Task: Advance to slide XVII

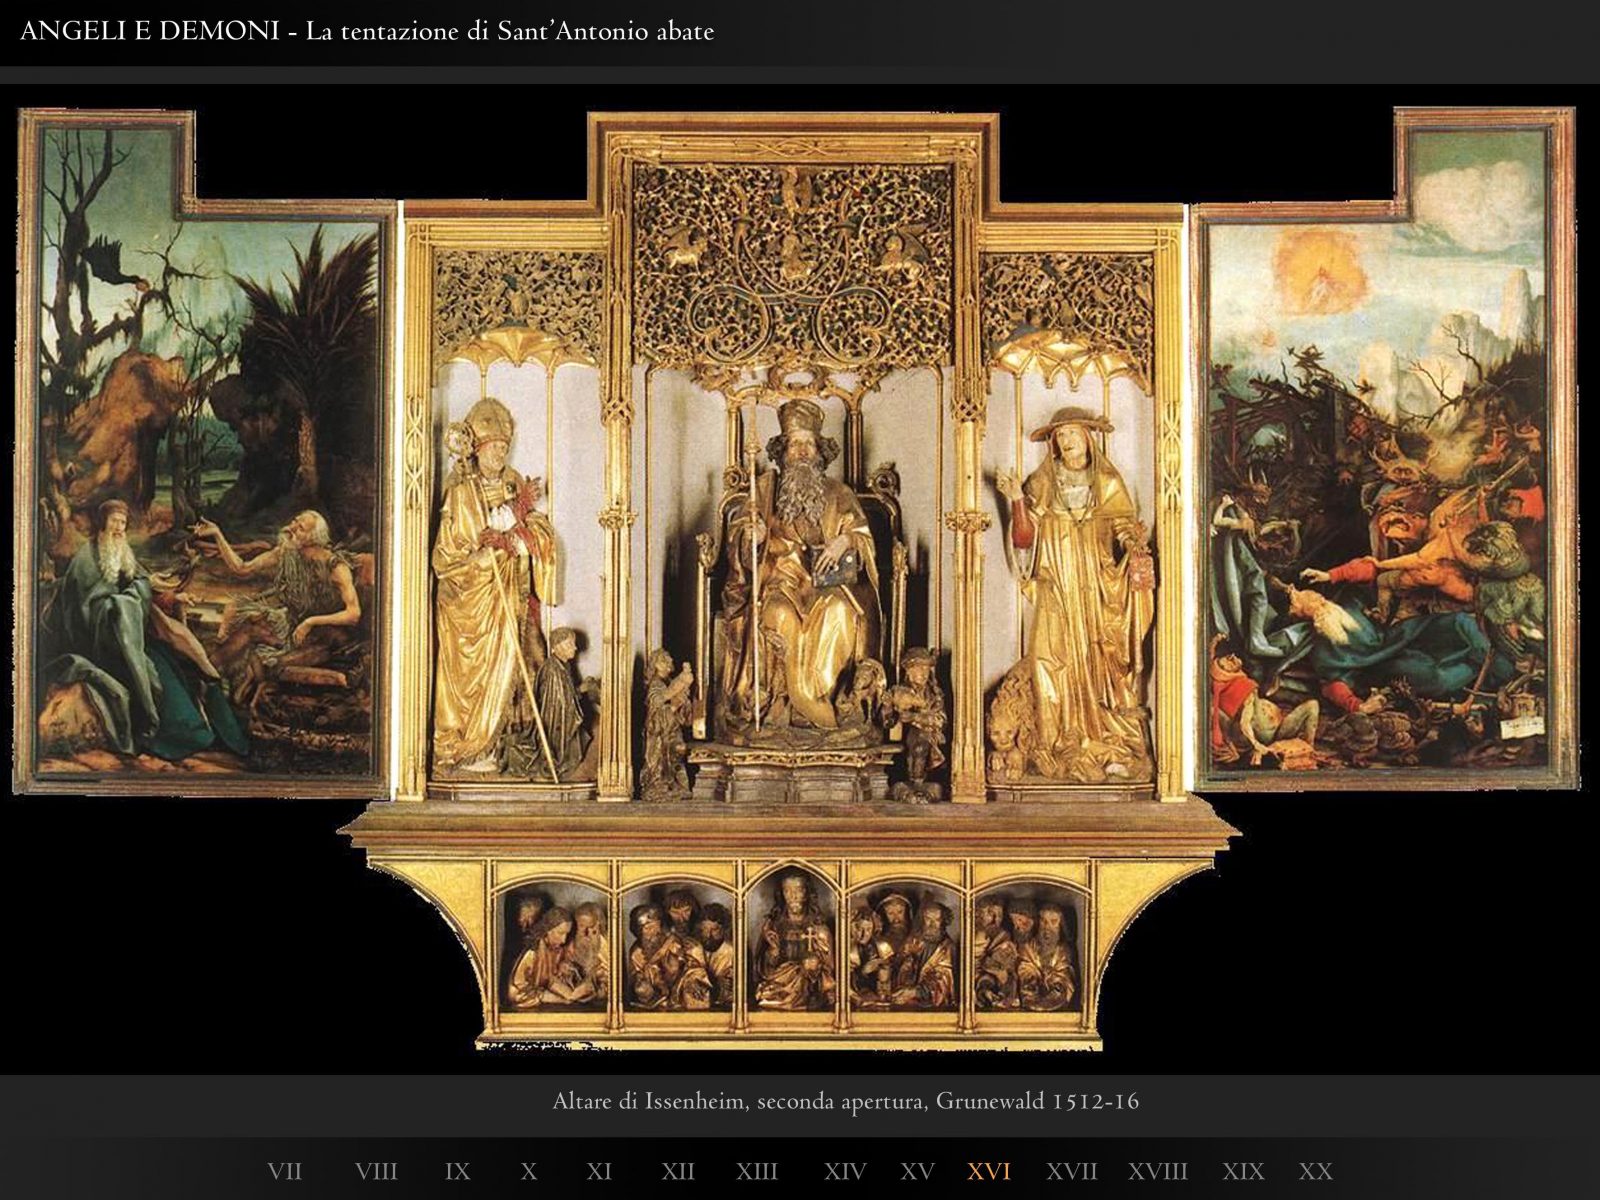Action: click(1072, 1171)
